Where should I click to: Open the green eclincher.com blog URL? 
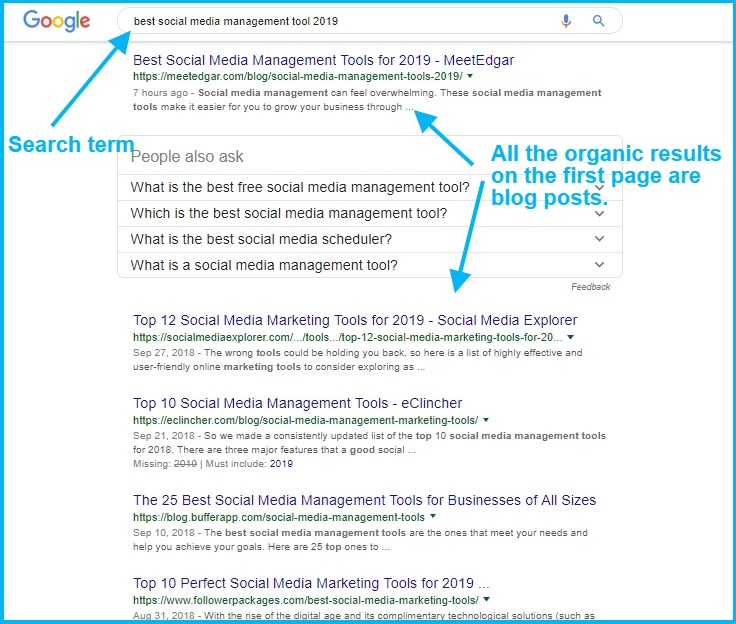click(306, 420)
